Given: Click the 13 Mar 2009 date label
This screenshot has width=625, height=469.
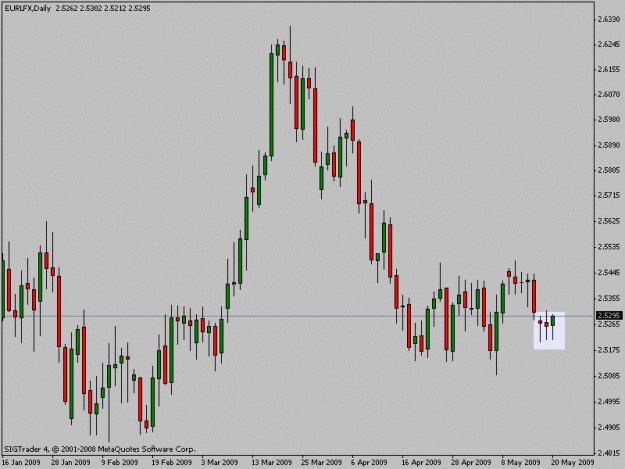Looking at the screenshot, I should click(x=272, y=463).
